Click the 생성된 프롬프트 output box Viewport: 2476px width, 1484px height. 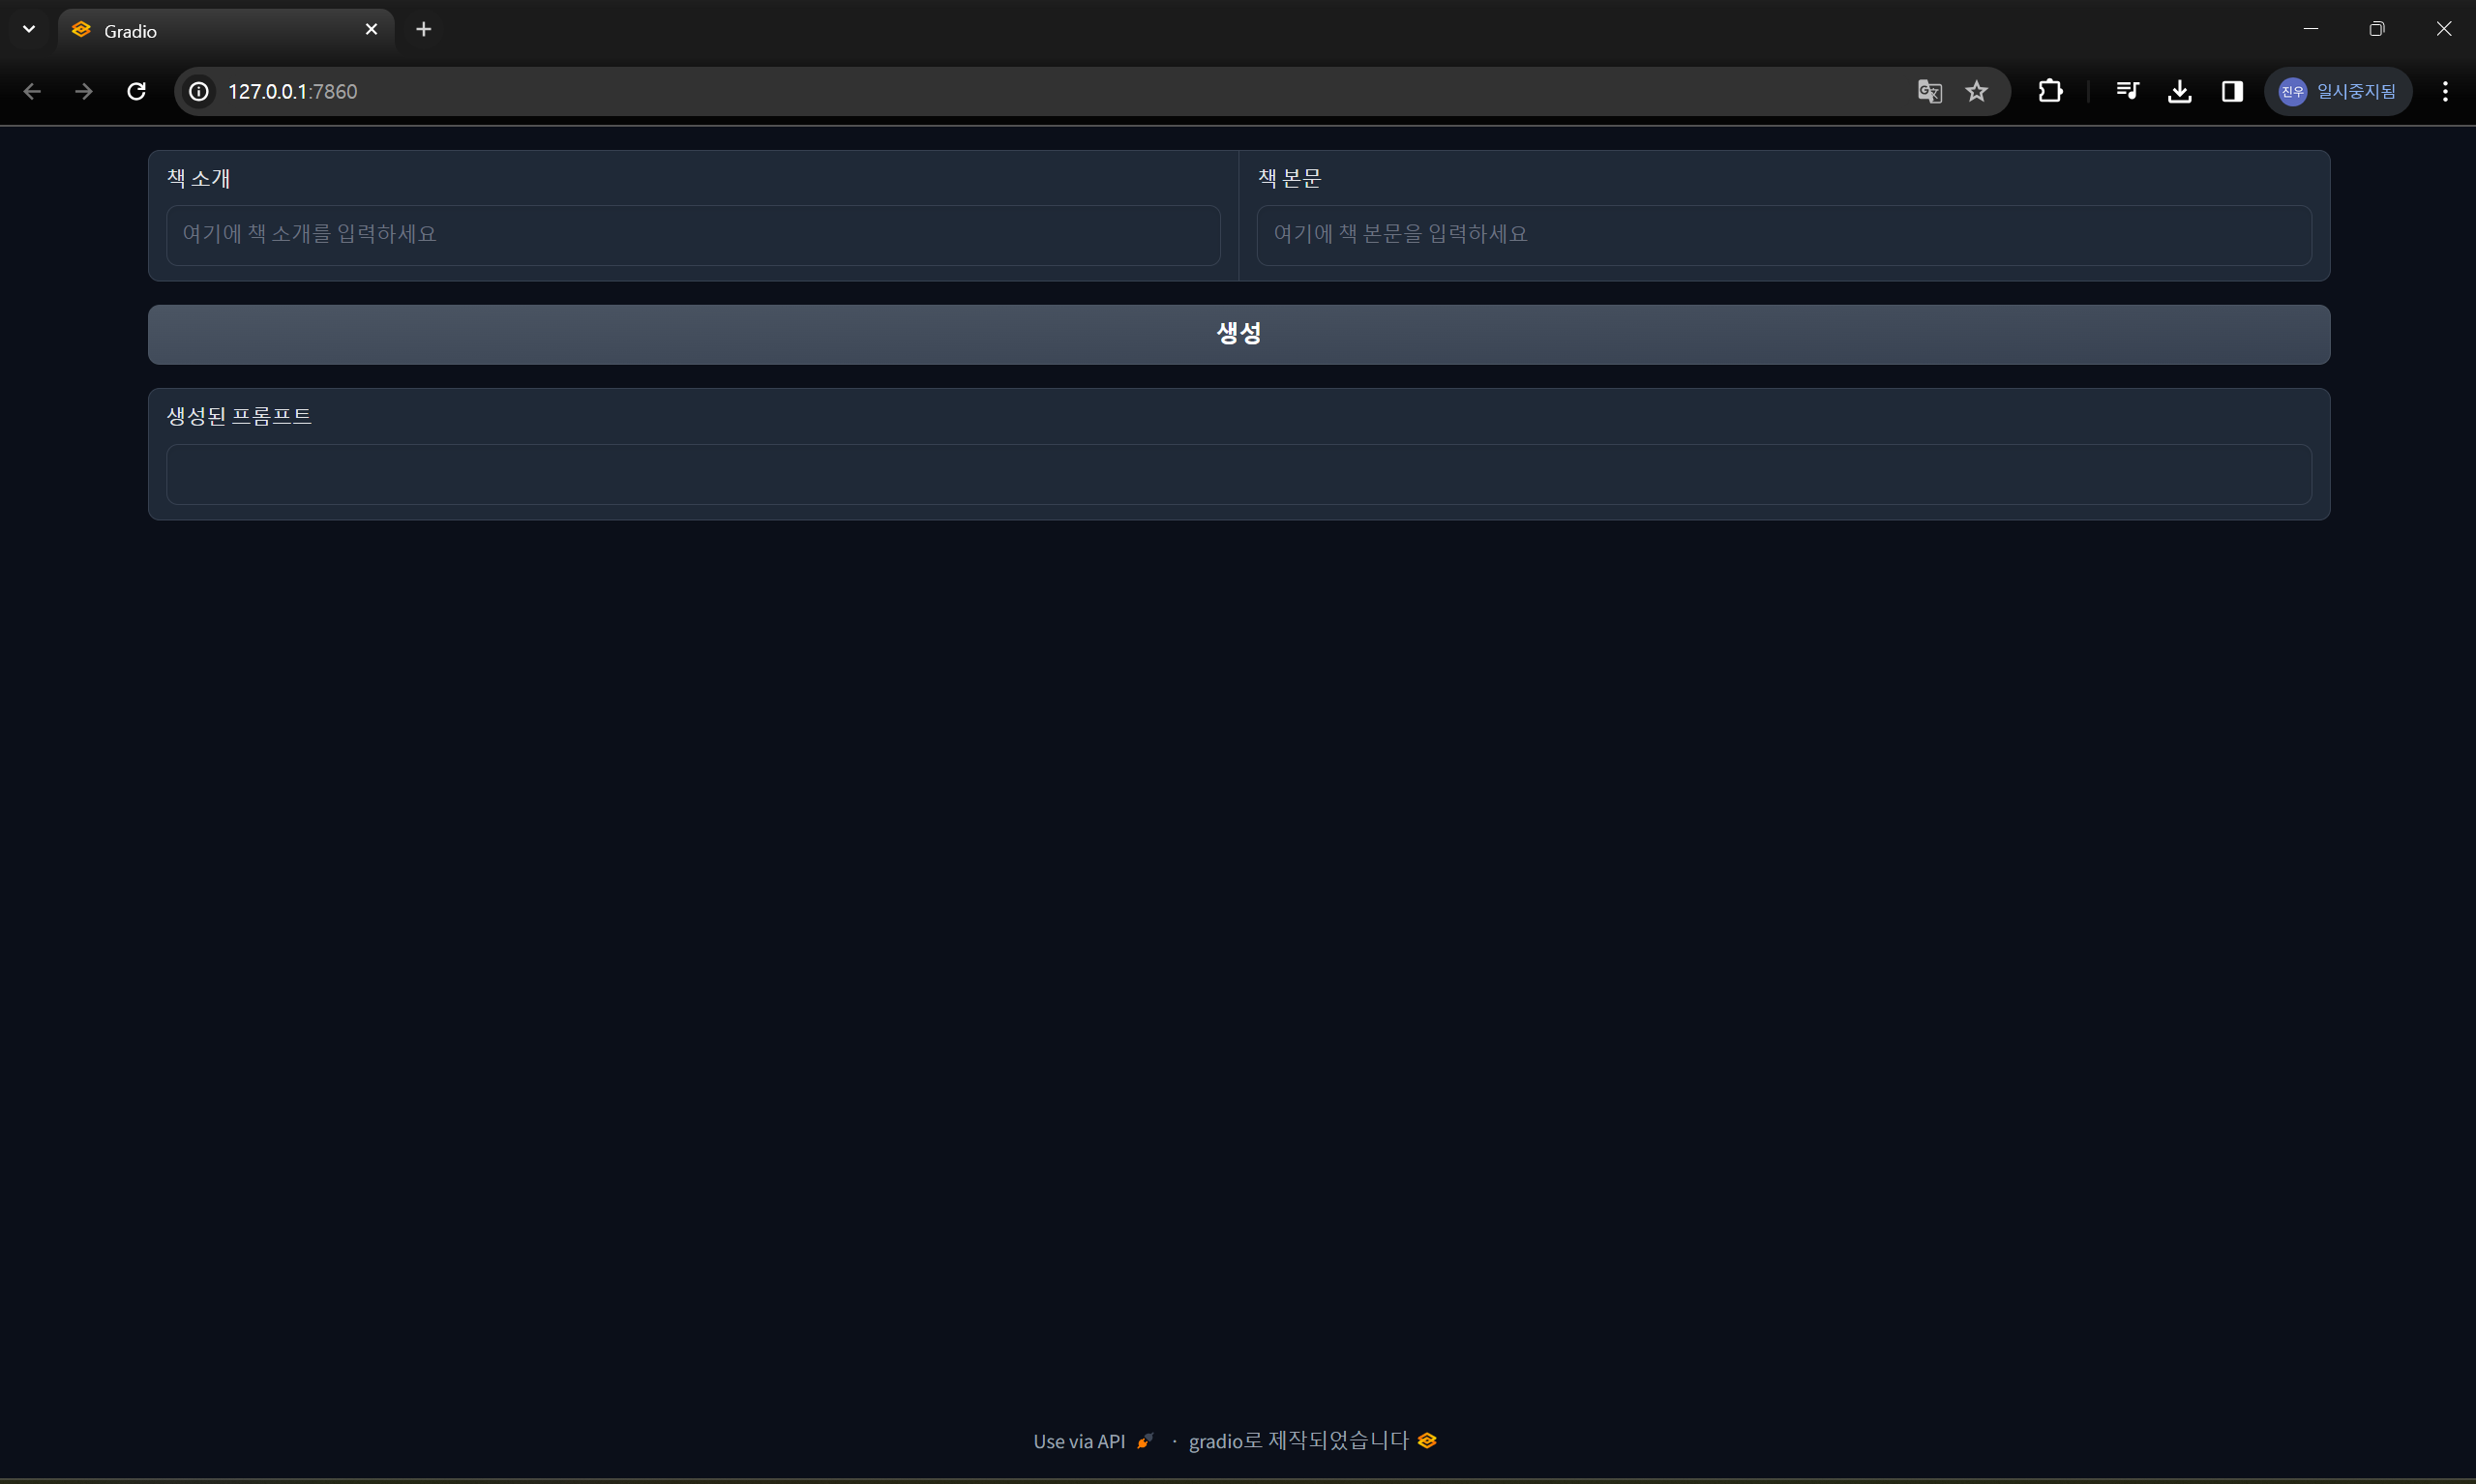click(1238, 474)
